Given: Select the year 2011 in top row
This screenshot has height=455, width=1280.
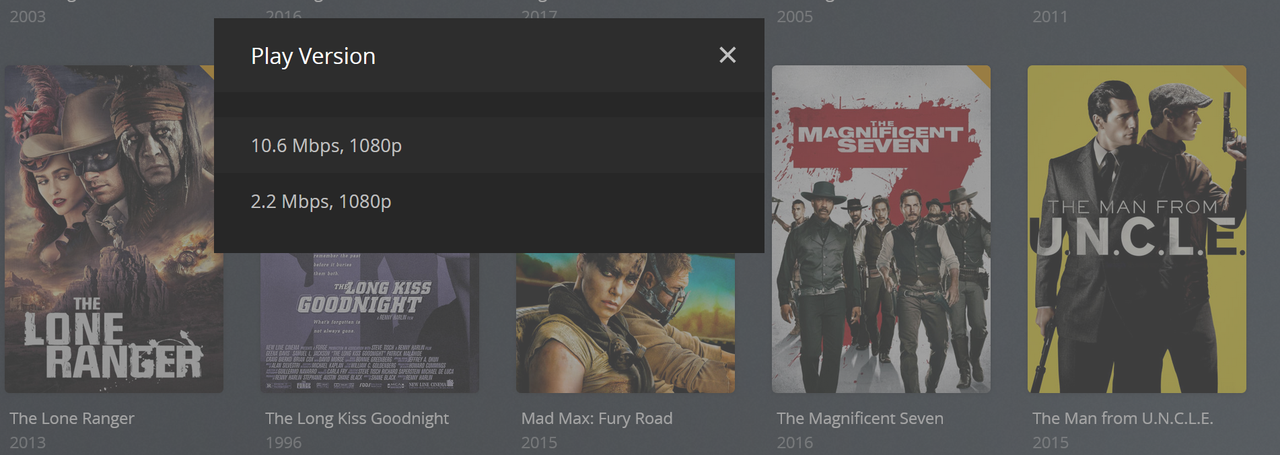Looking at the screenshot, I should pos(1051,16).
